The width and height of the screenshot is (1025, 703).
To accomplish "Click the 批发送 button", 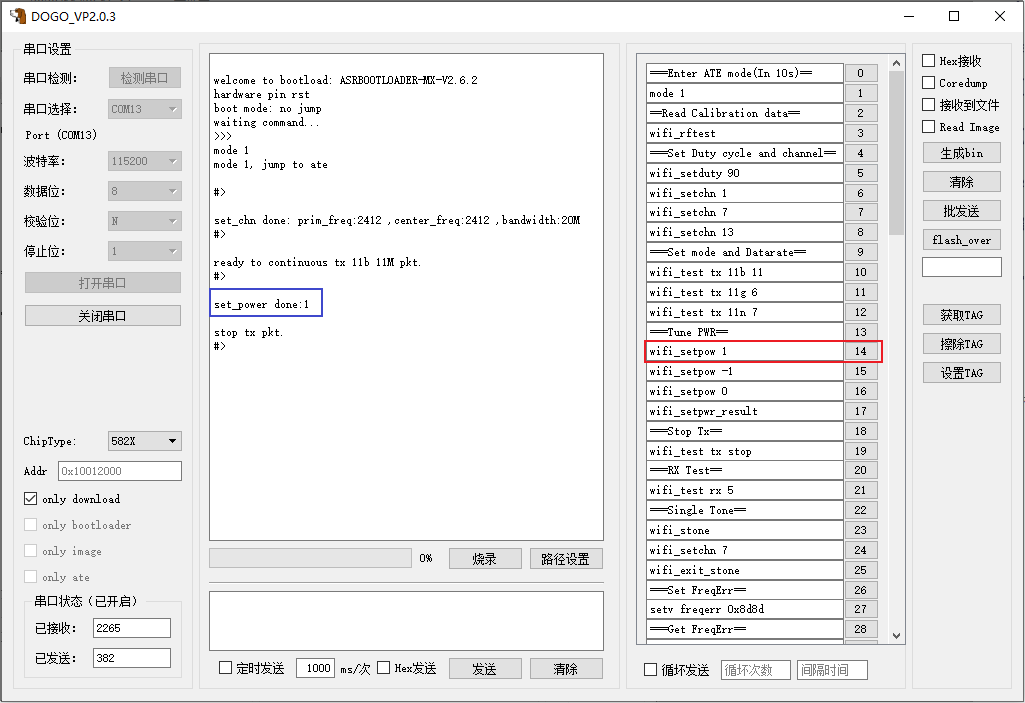I will pos(962,211).
